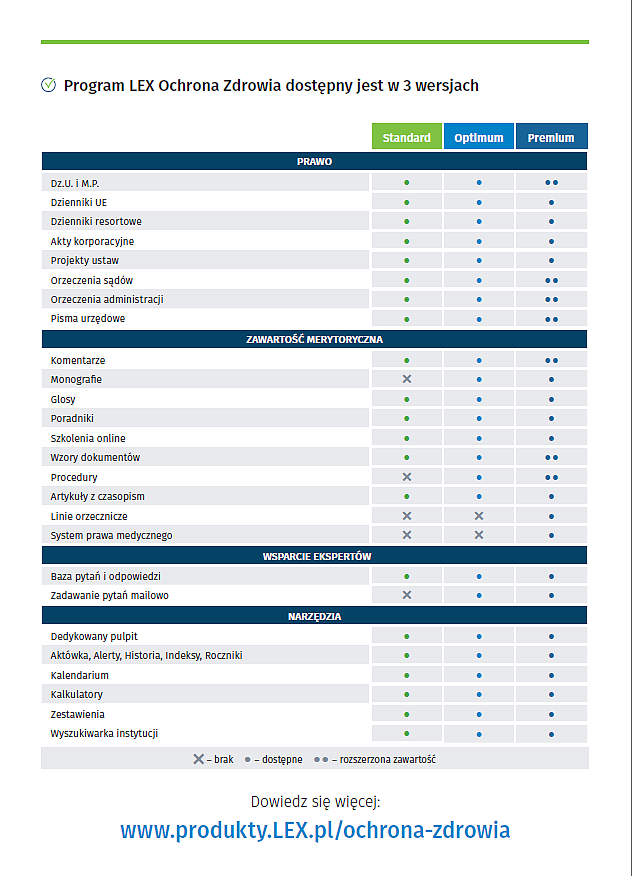This screenshot has height=876, width=632.
Task: Click the 'Linie orzecznicze' row label
Action: [89, 517]
